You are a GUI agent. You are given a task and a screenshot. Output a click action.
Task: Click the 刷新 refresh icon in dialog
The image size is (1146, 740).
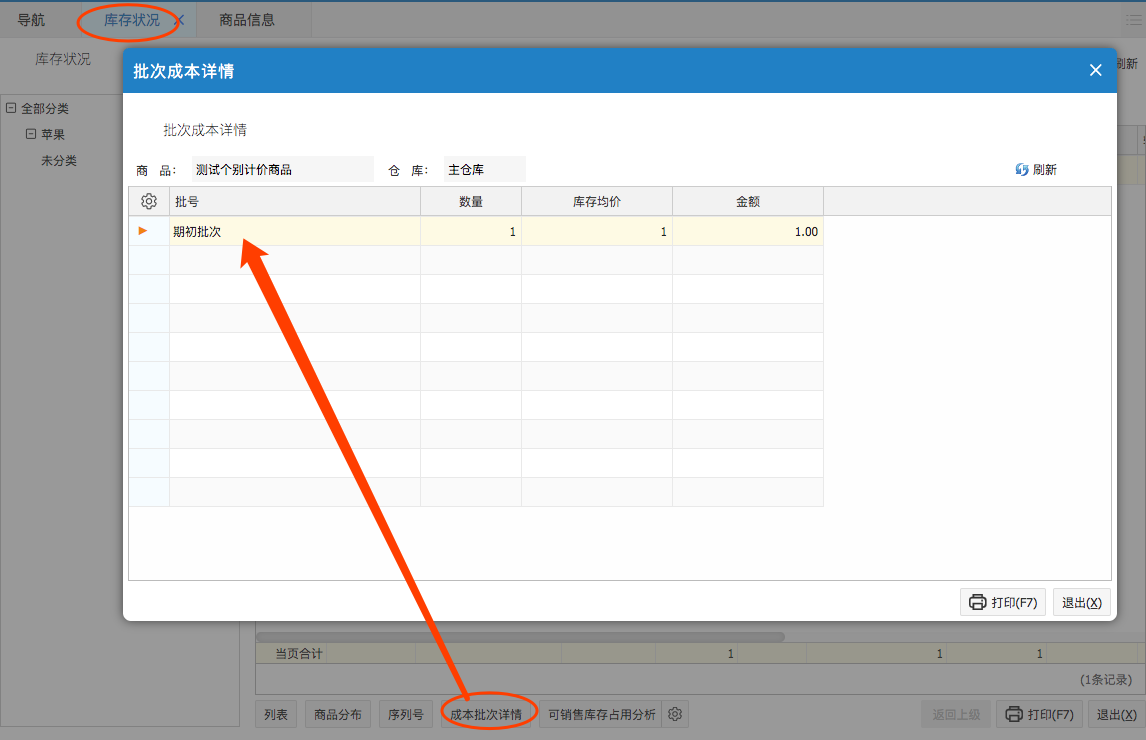click(x=1022, y=170)
